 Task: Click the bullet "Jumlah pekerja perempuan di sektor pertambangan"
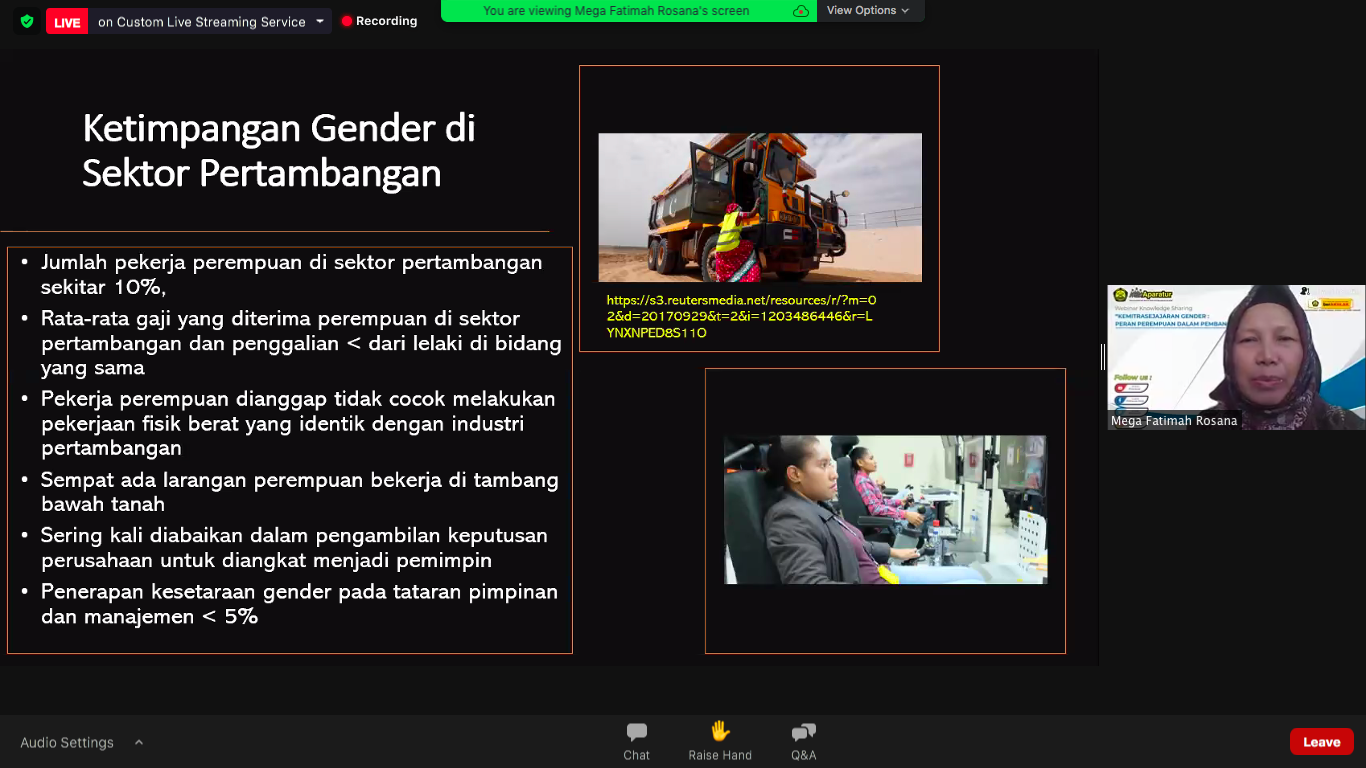click(291, 274)
